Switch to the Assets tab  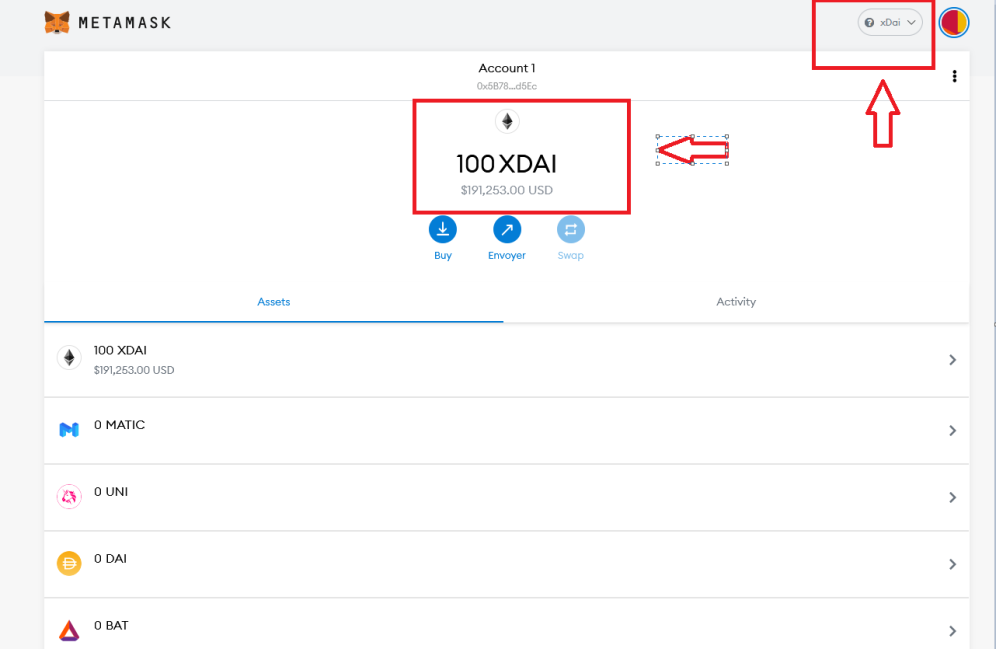pyautogui.click(x=274, y=302)
